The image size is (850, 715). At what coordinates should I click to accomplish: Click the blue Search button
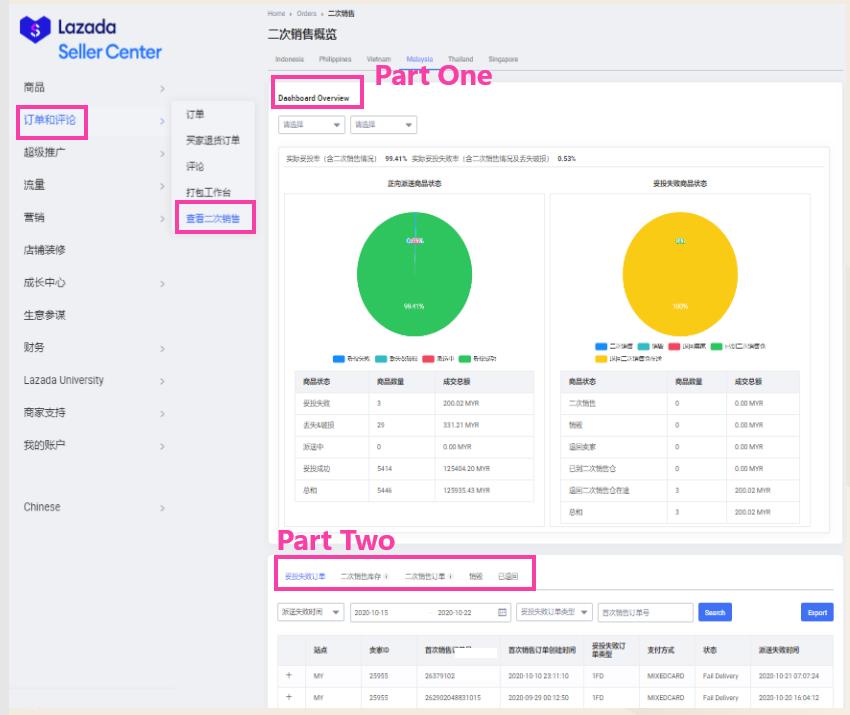point(715,612)
